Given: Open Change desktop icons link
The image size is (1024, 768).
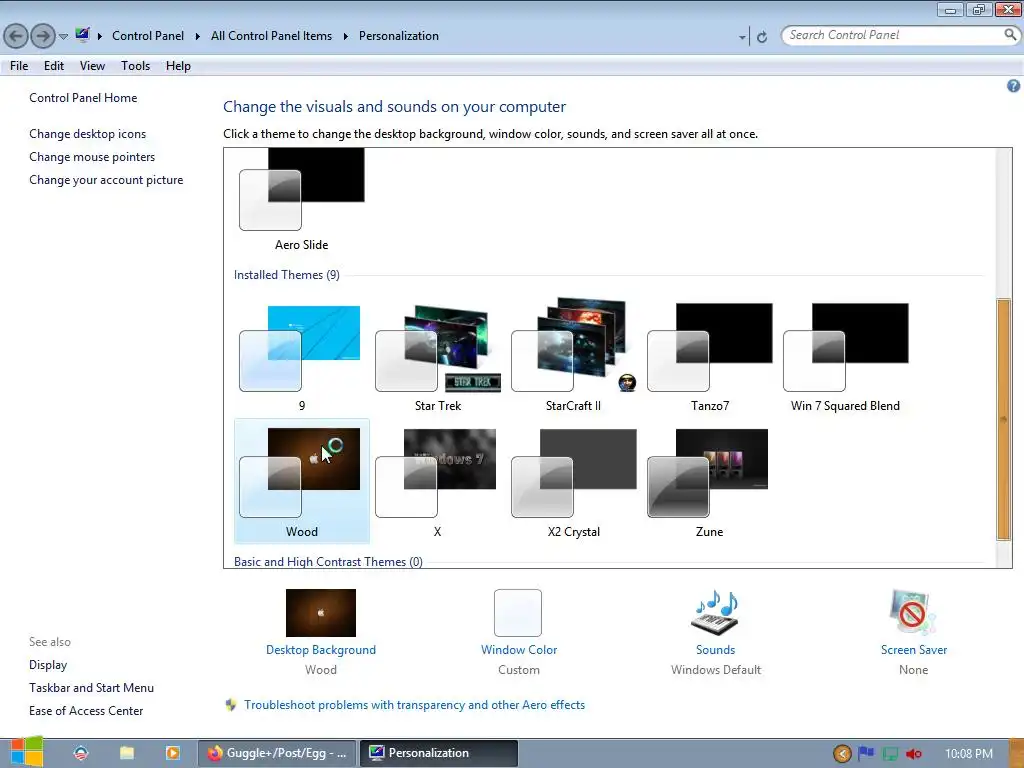Looking at the screenshot, I should (88, 134).
